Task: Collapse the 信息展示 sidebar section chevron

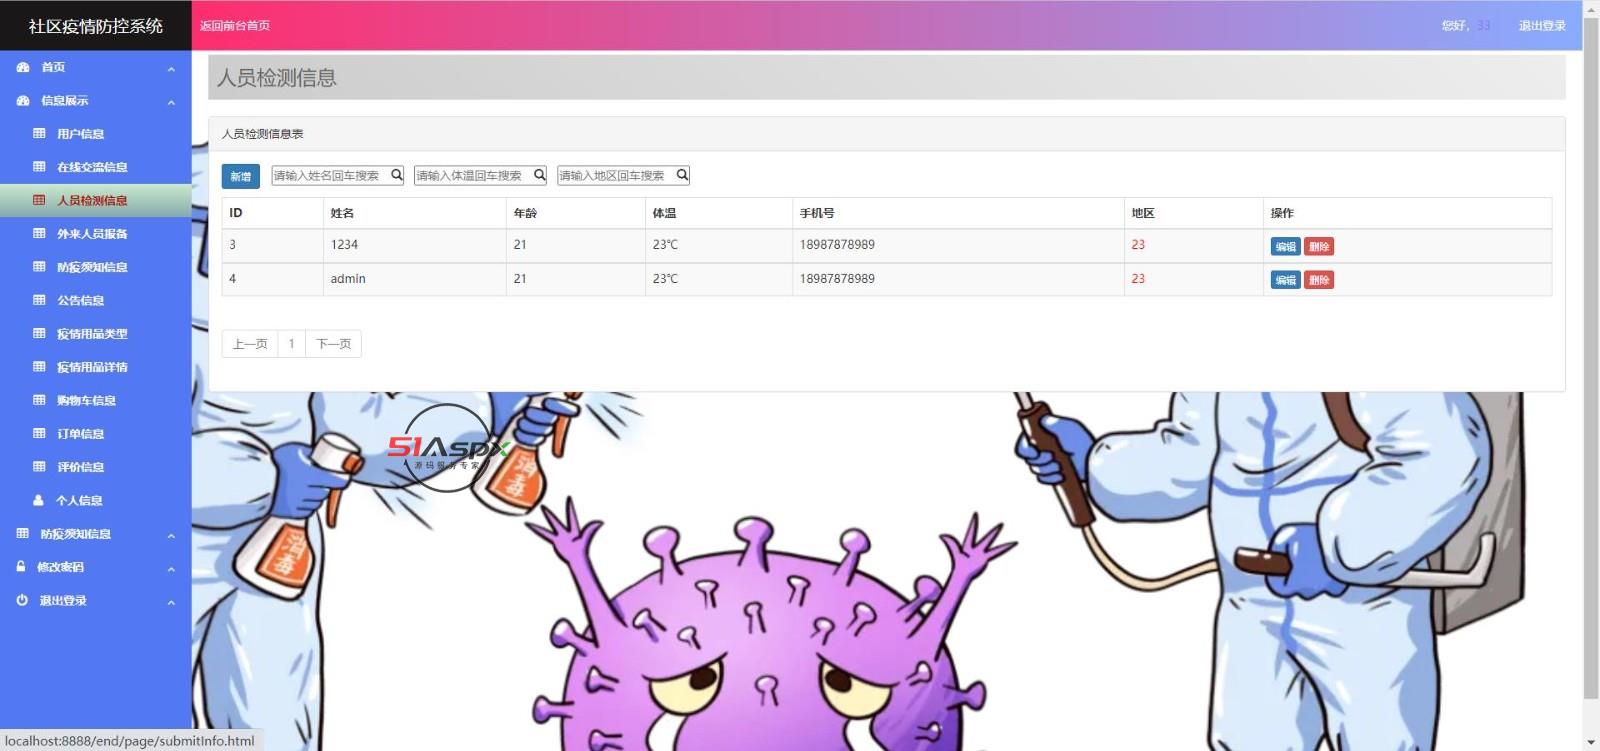Action: click(x=171, y=101)
